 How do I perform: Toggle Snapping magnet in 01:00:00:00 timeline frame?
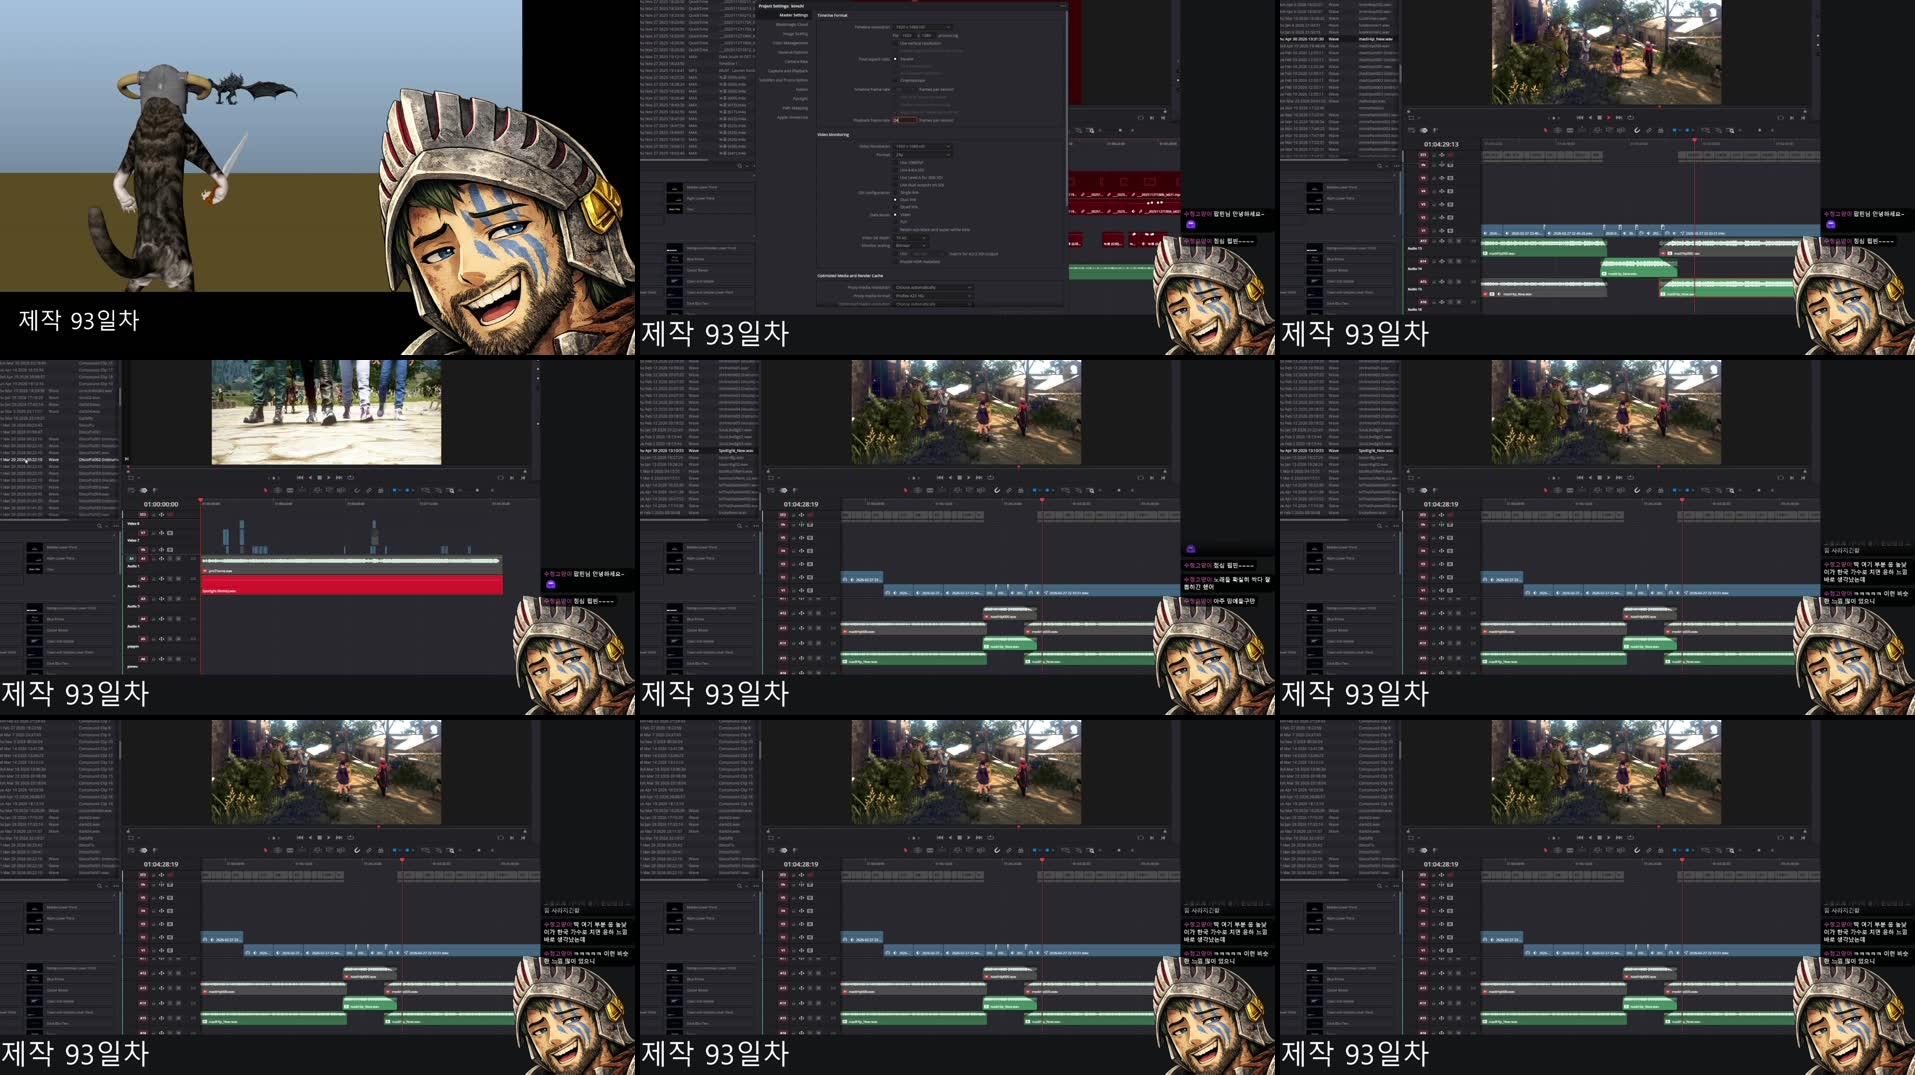(356, 490)
